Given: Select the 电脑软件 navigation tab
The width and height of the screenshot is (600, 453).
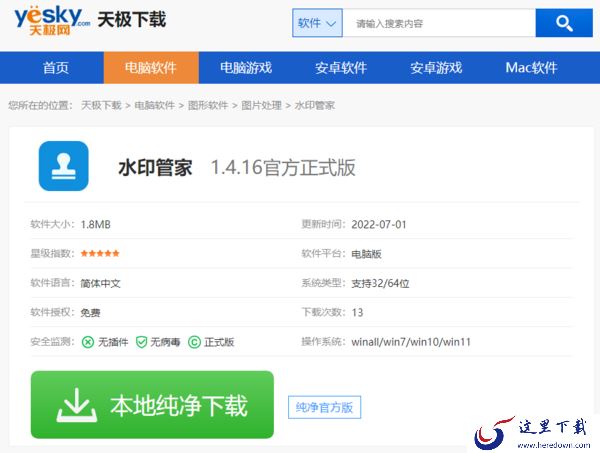Looking at the screenshot, I should point(151,68).
